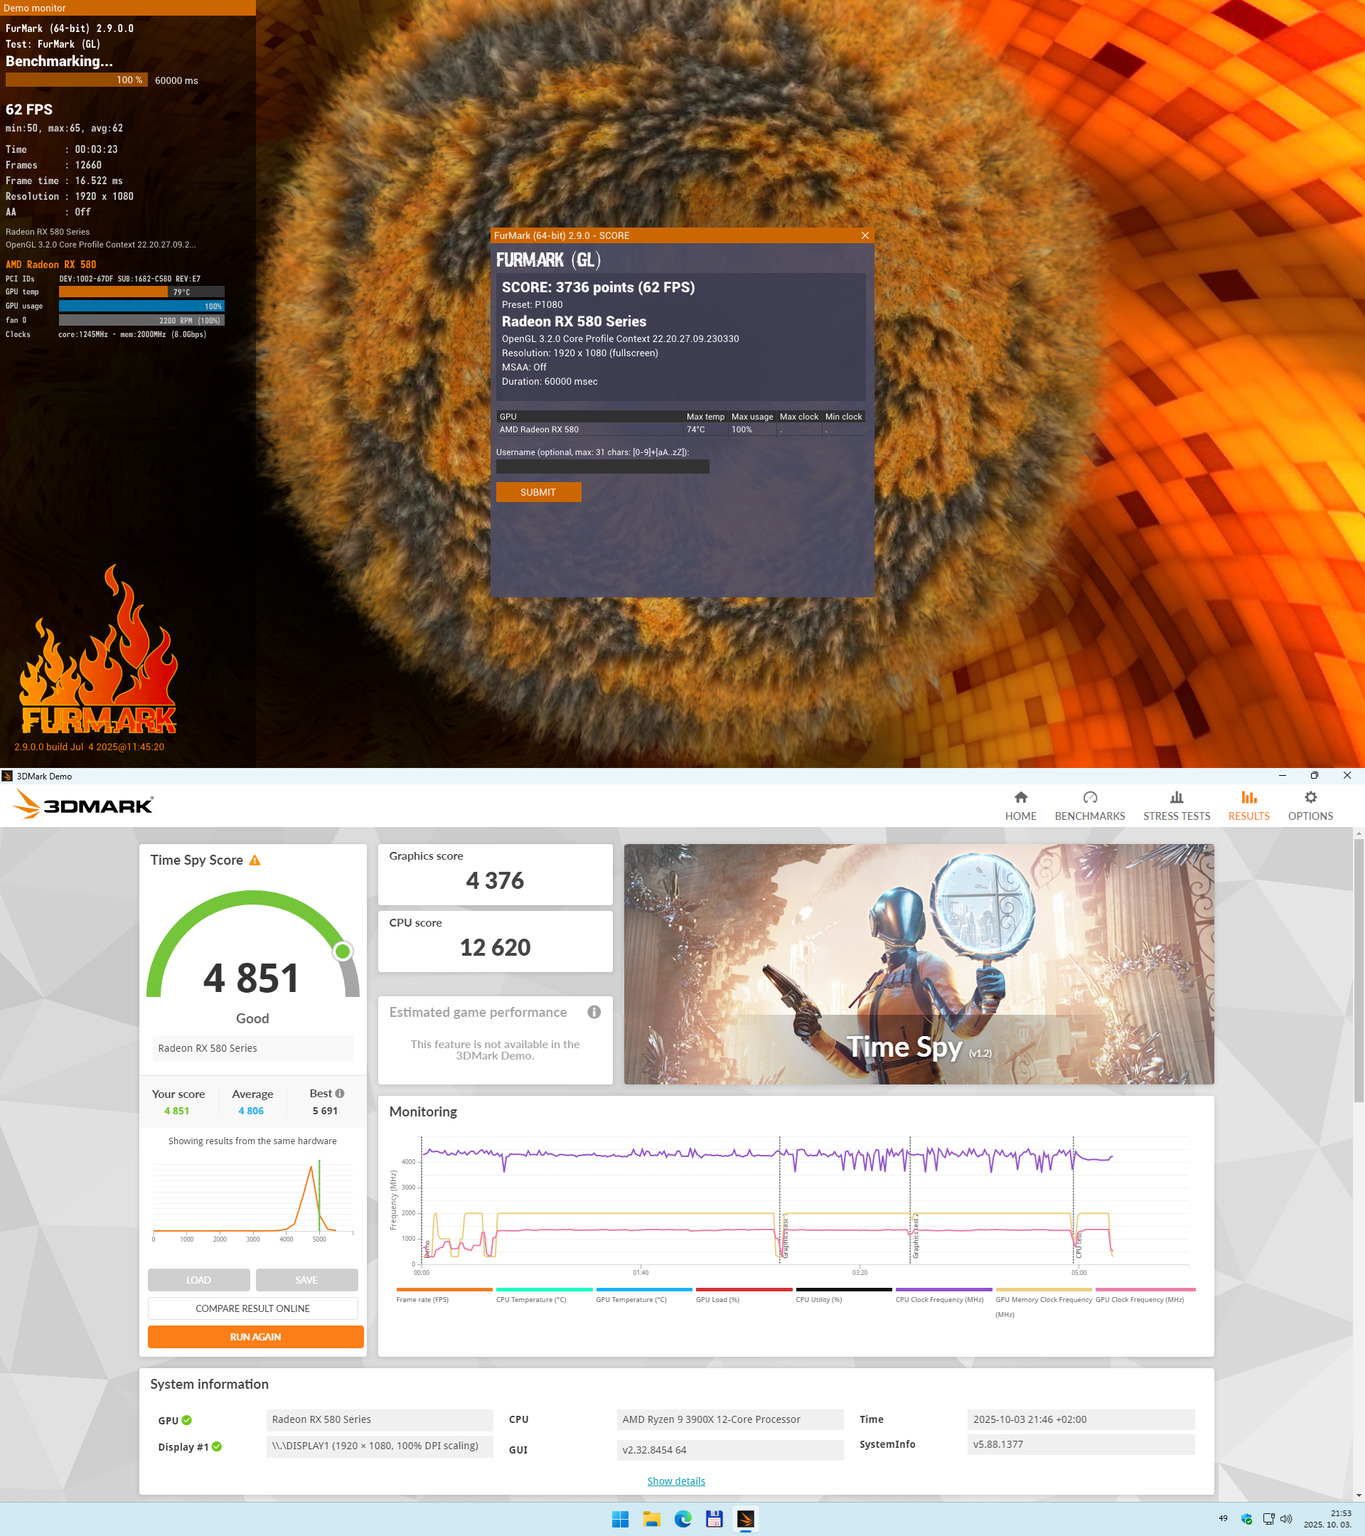Click the 3DMark logo in the header
The width and height of the screenshot is (1365, 1536).
83,804
